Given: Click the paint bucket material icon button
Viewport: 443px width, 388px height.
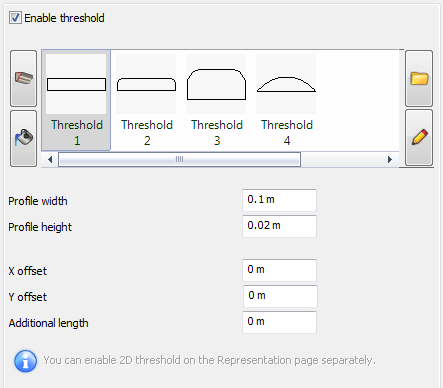Looking at the screenshot, I should pos(23,138).
